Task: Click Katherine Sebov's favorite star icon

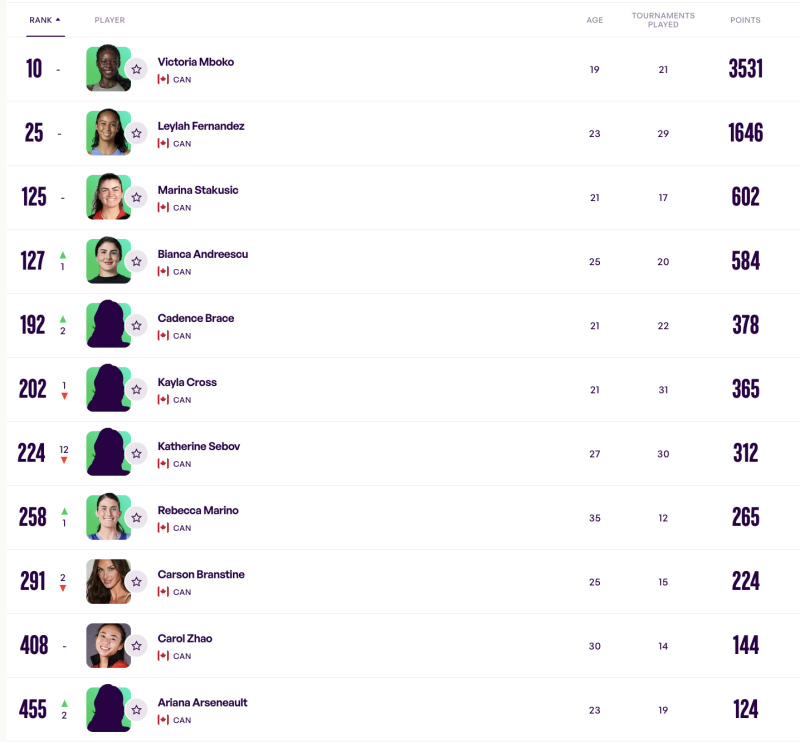Action: pyautogui.click(x=136, y=453)
